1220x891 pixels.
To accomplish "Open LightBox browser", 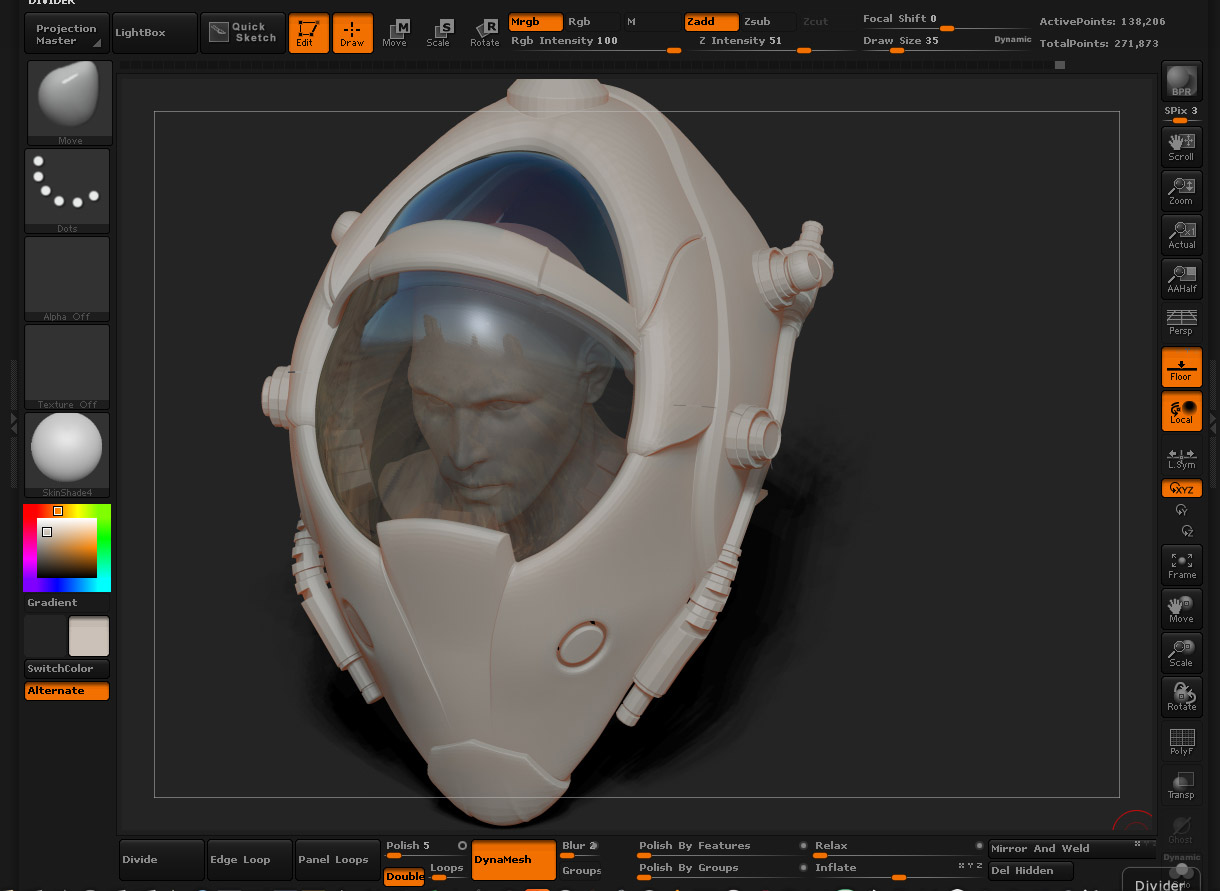I will [x=154, y=33].
